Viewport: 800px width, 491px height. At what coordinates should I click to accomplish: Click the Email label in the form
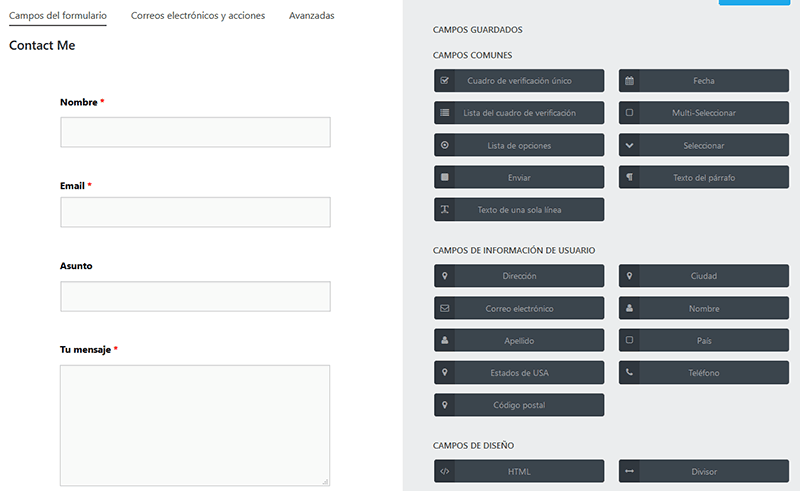point(72,186)
